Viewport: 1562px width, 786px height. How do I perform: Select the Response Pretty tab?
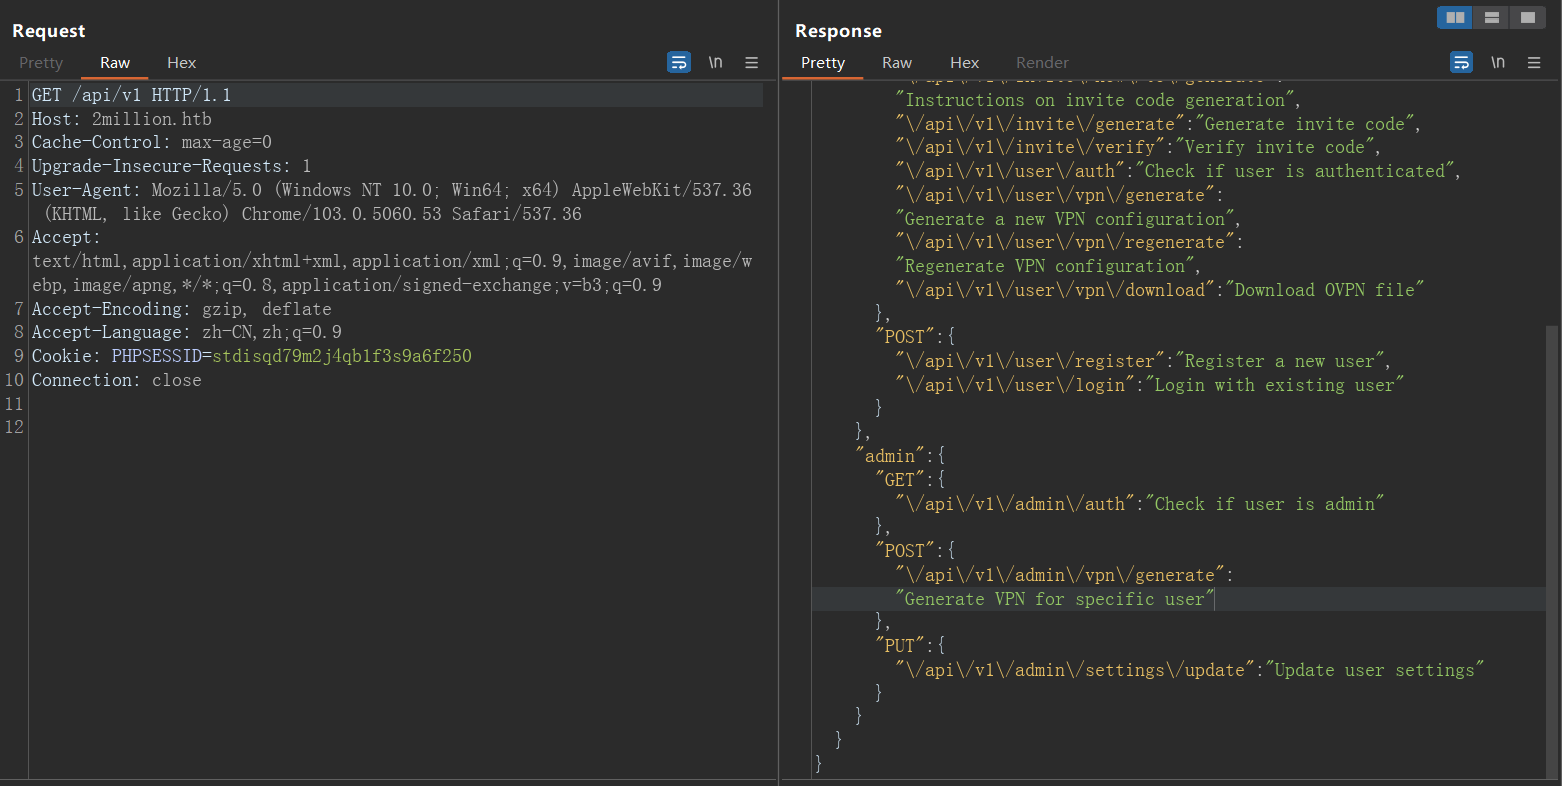[823, 62]
